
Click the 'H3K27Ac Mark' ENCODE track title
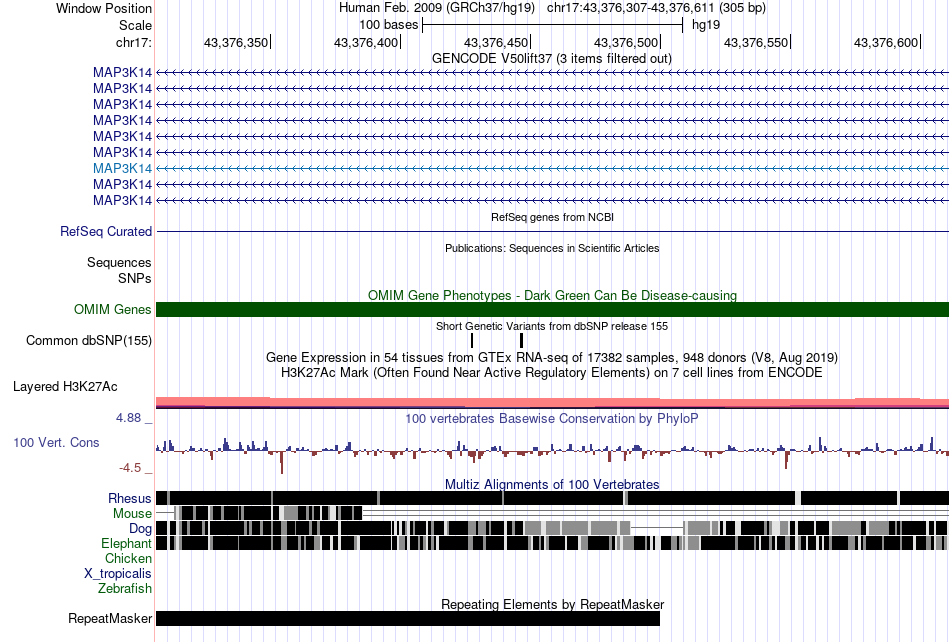pyautogui.click(x=552, y=372)
